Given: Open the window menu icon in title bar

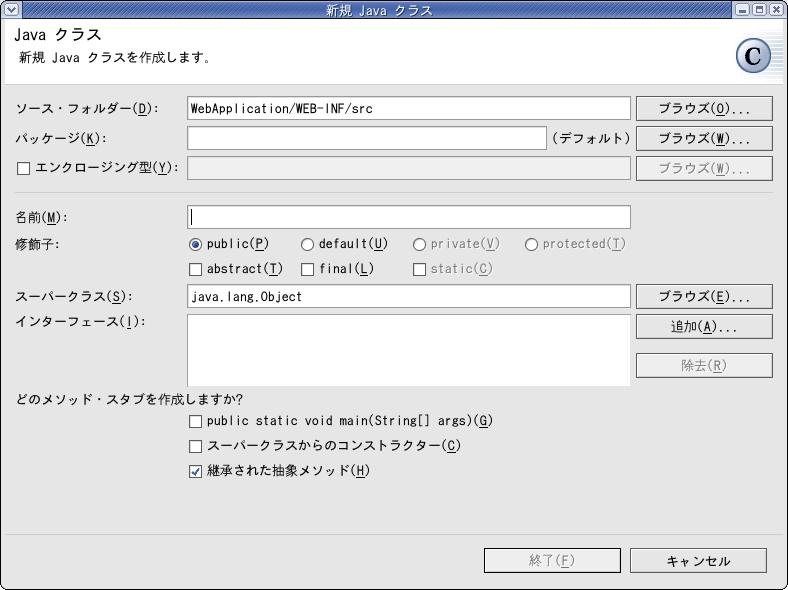Looking at the screenshot, I should click(x=12, y=9).
